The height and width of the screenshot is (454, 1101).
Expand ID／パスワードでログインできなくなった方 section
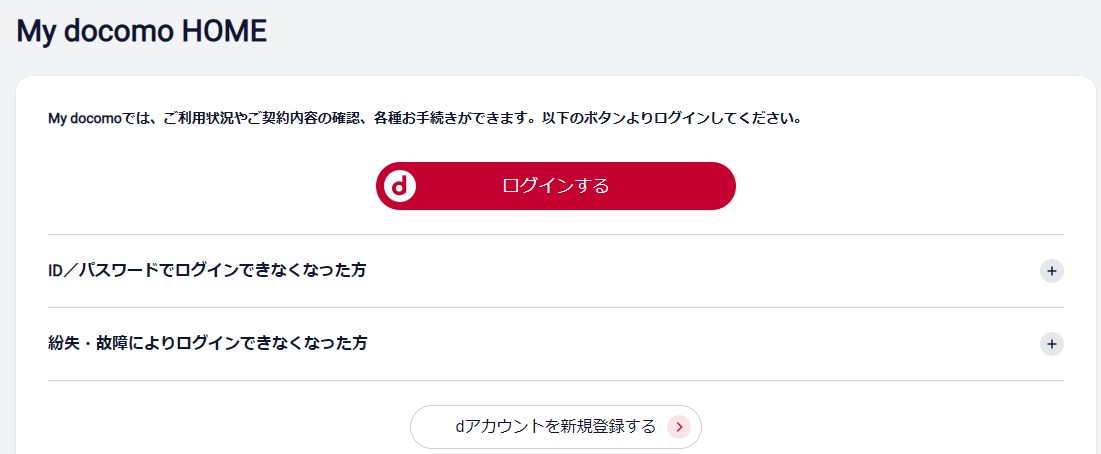212,271
